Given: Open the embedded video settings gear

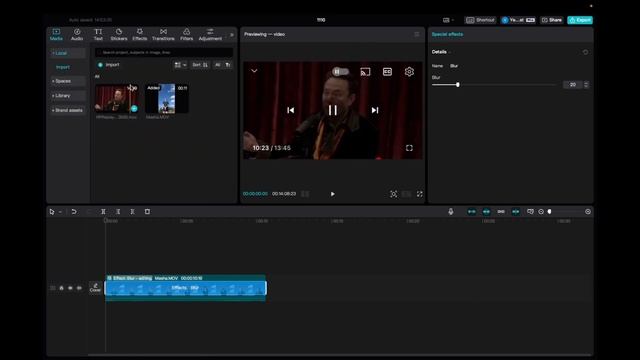Looking at the screenshot, I should coord(409,72).
